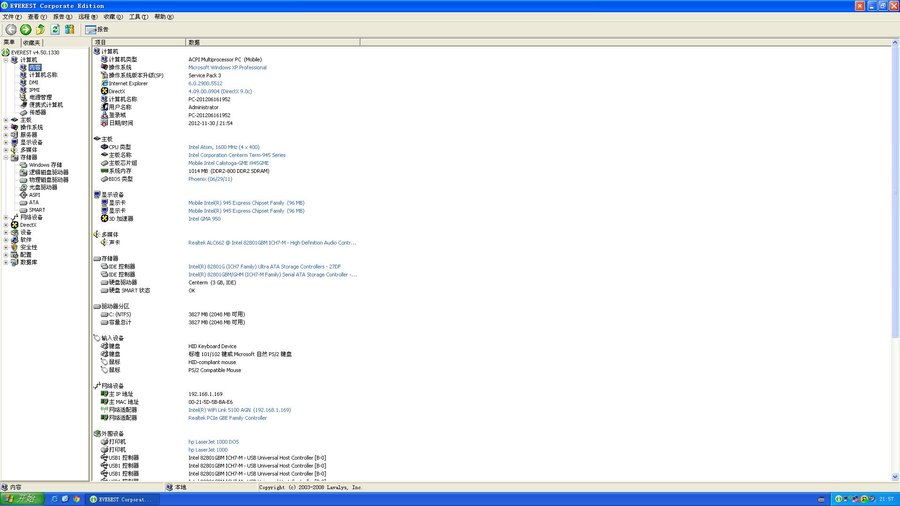The image size is (900, 506).
Task: Expand the 网络设备 network tree node
Action: (x=5, y=217)
